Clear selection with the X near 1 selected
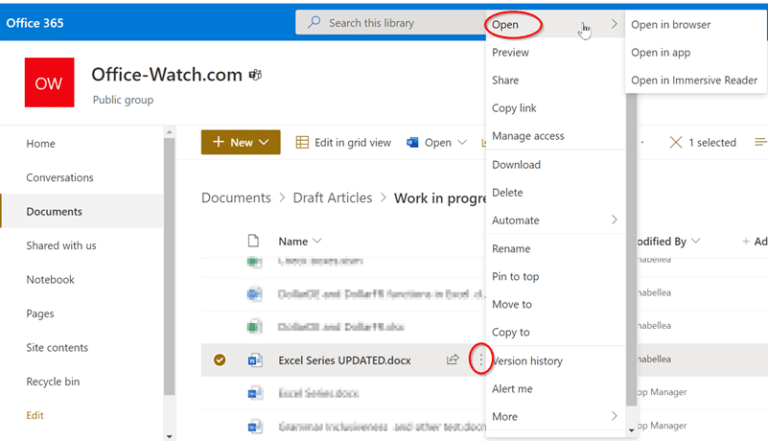Image resolution: width=768 pixels, height=441 pixels. [x=675, y=143]
